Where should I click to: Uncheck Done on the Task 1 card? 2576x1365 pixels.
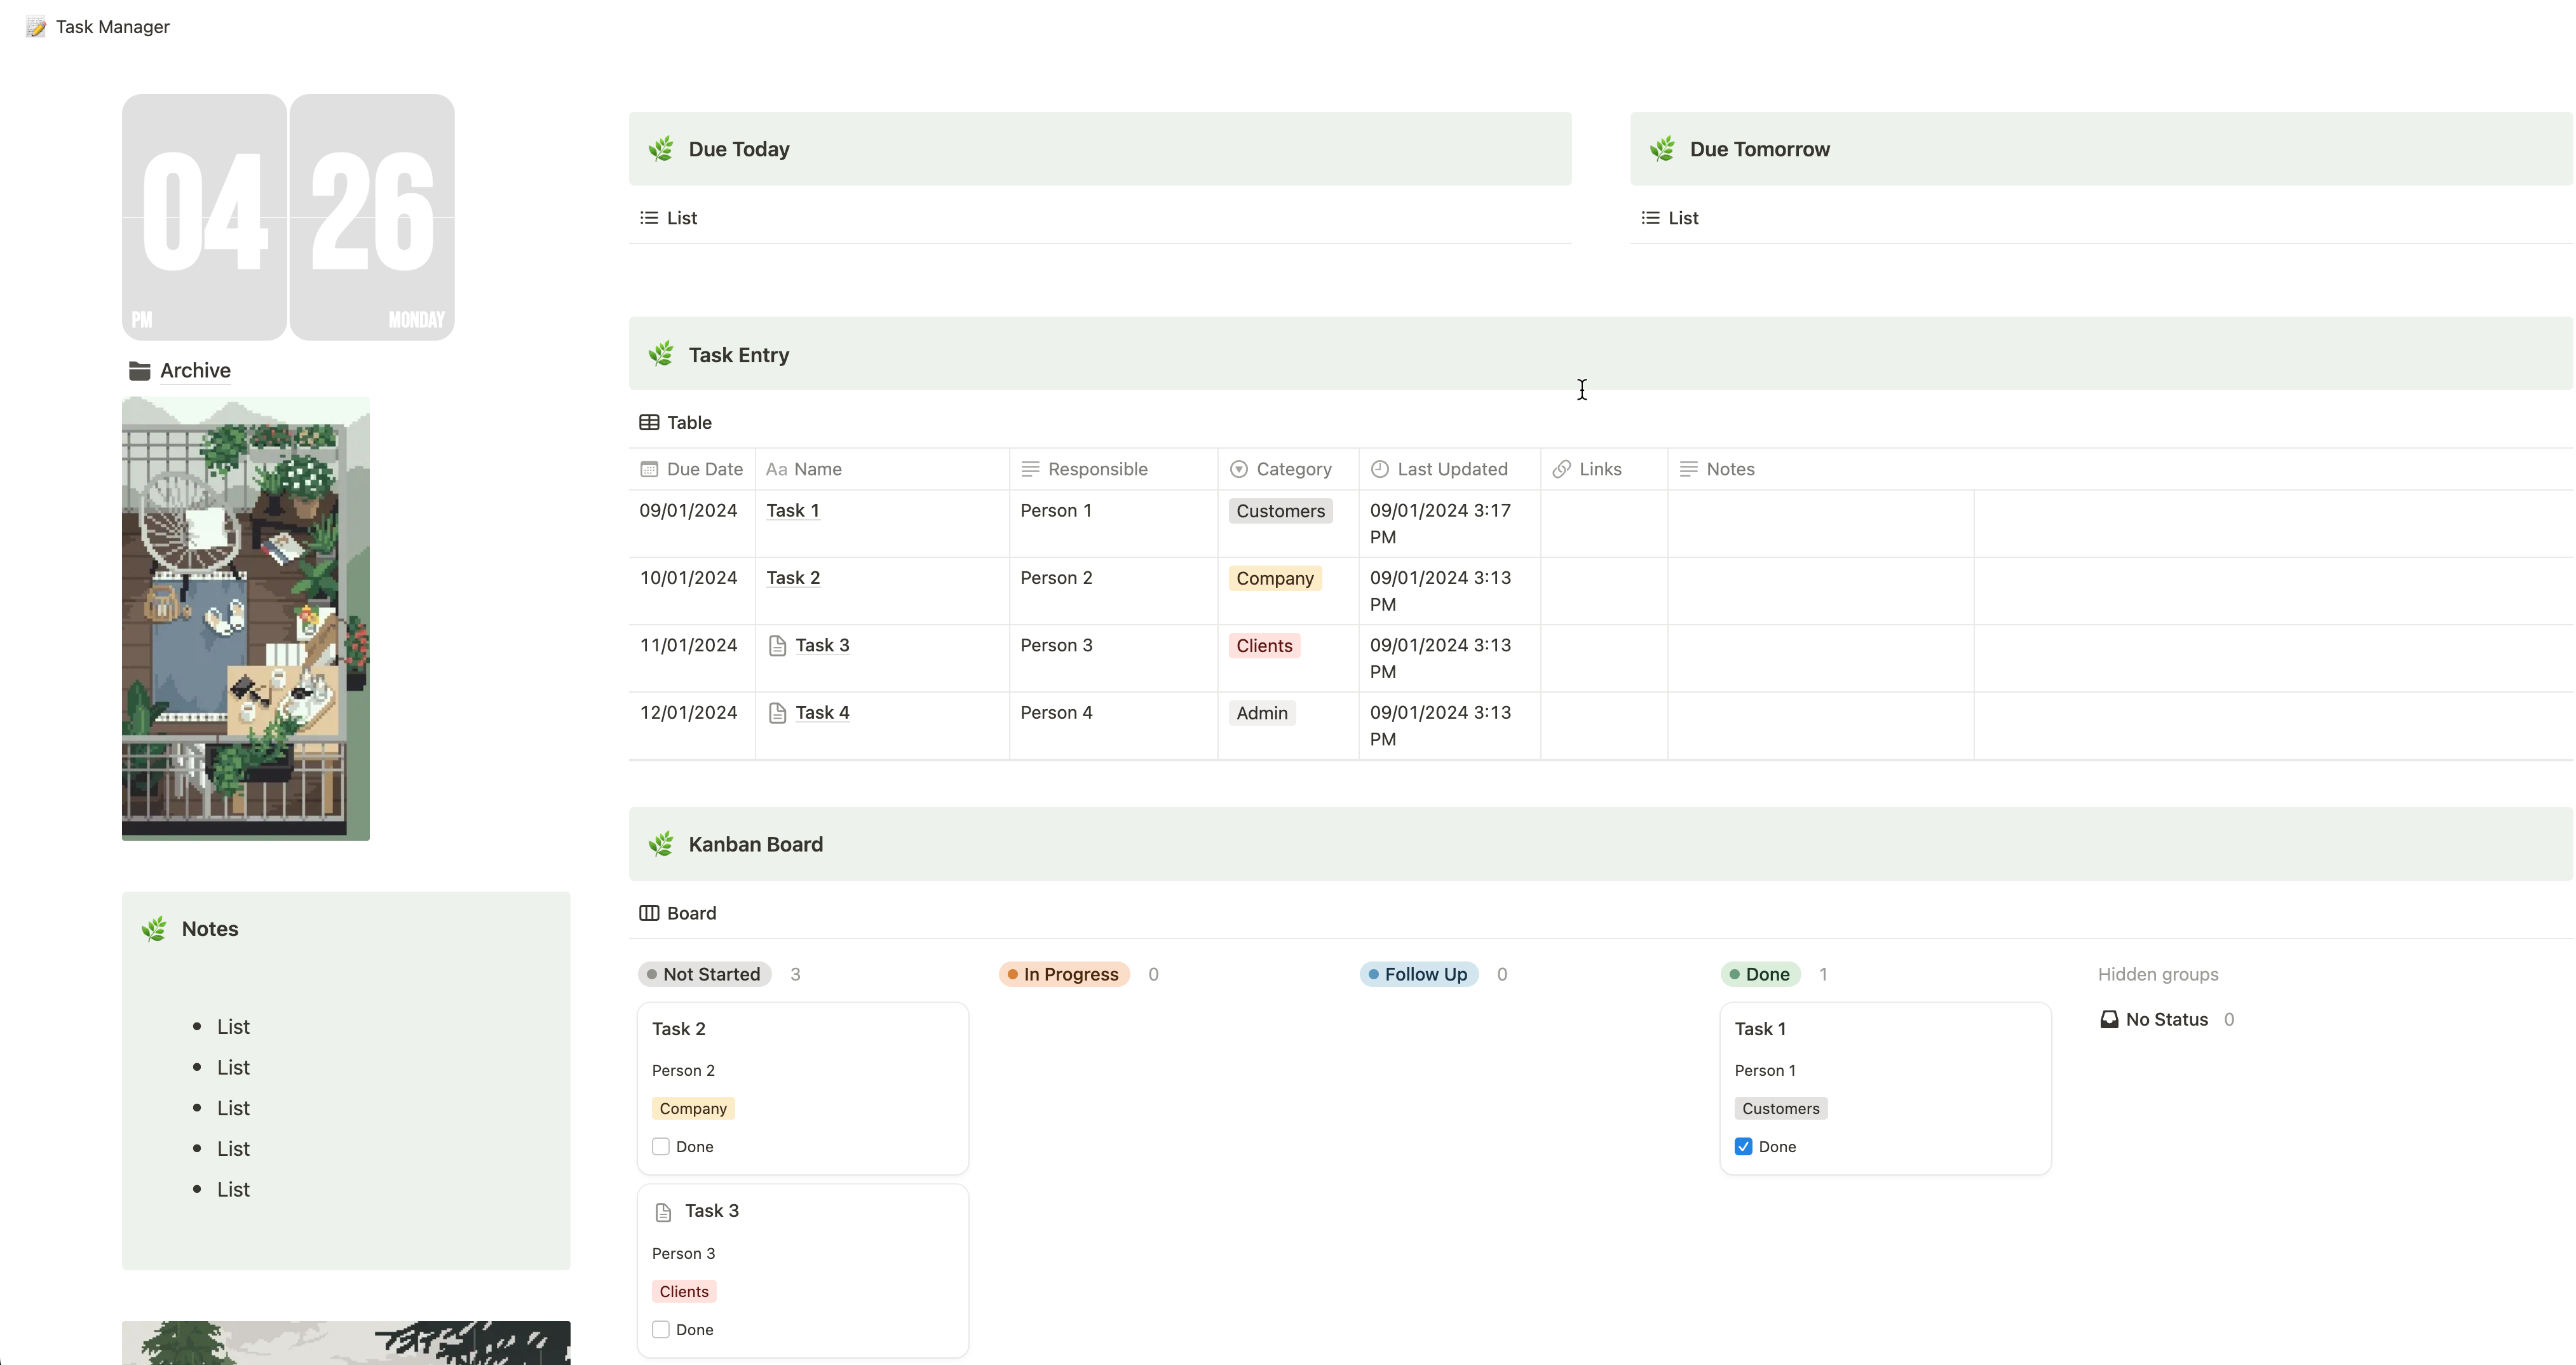[x=1744, y=1146]
